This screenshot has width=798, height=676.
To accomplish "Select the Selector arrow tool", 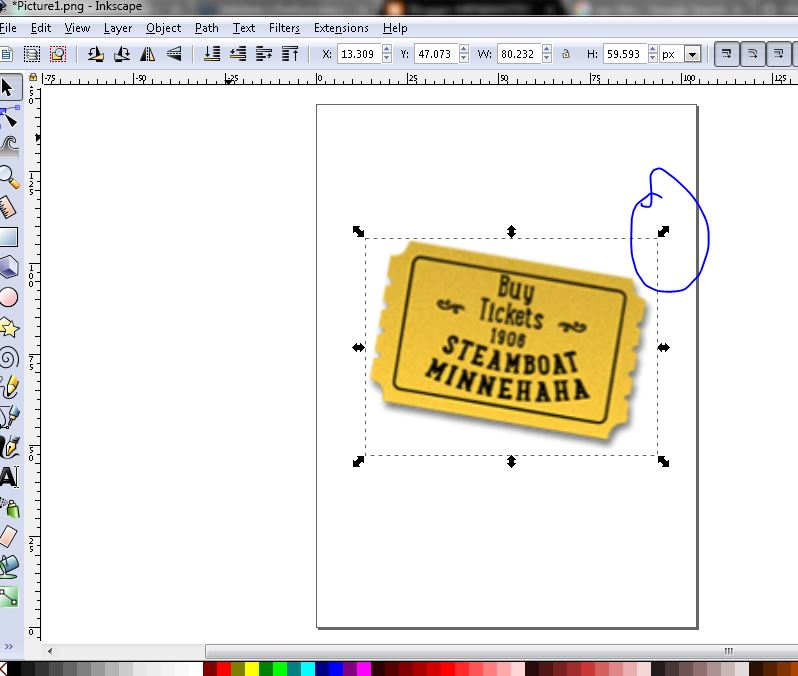I will [9, 87].
